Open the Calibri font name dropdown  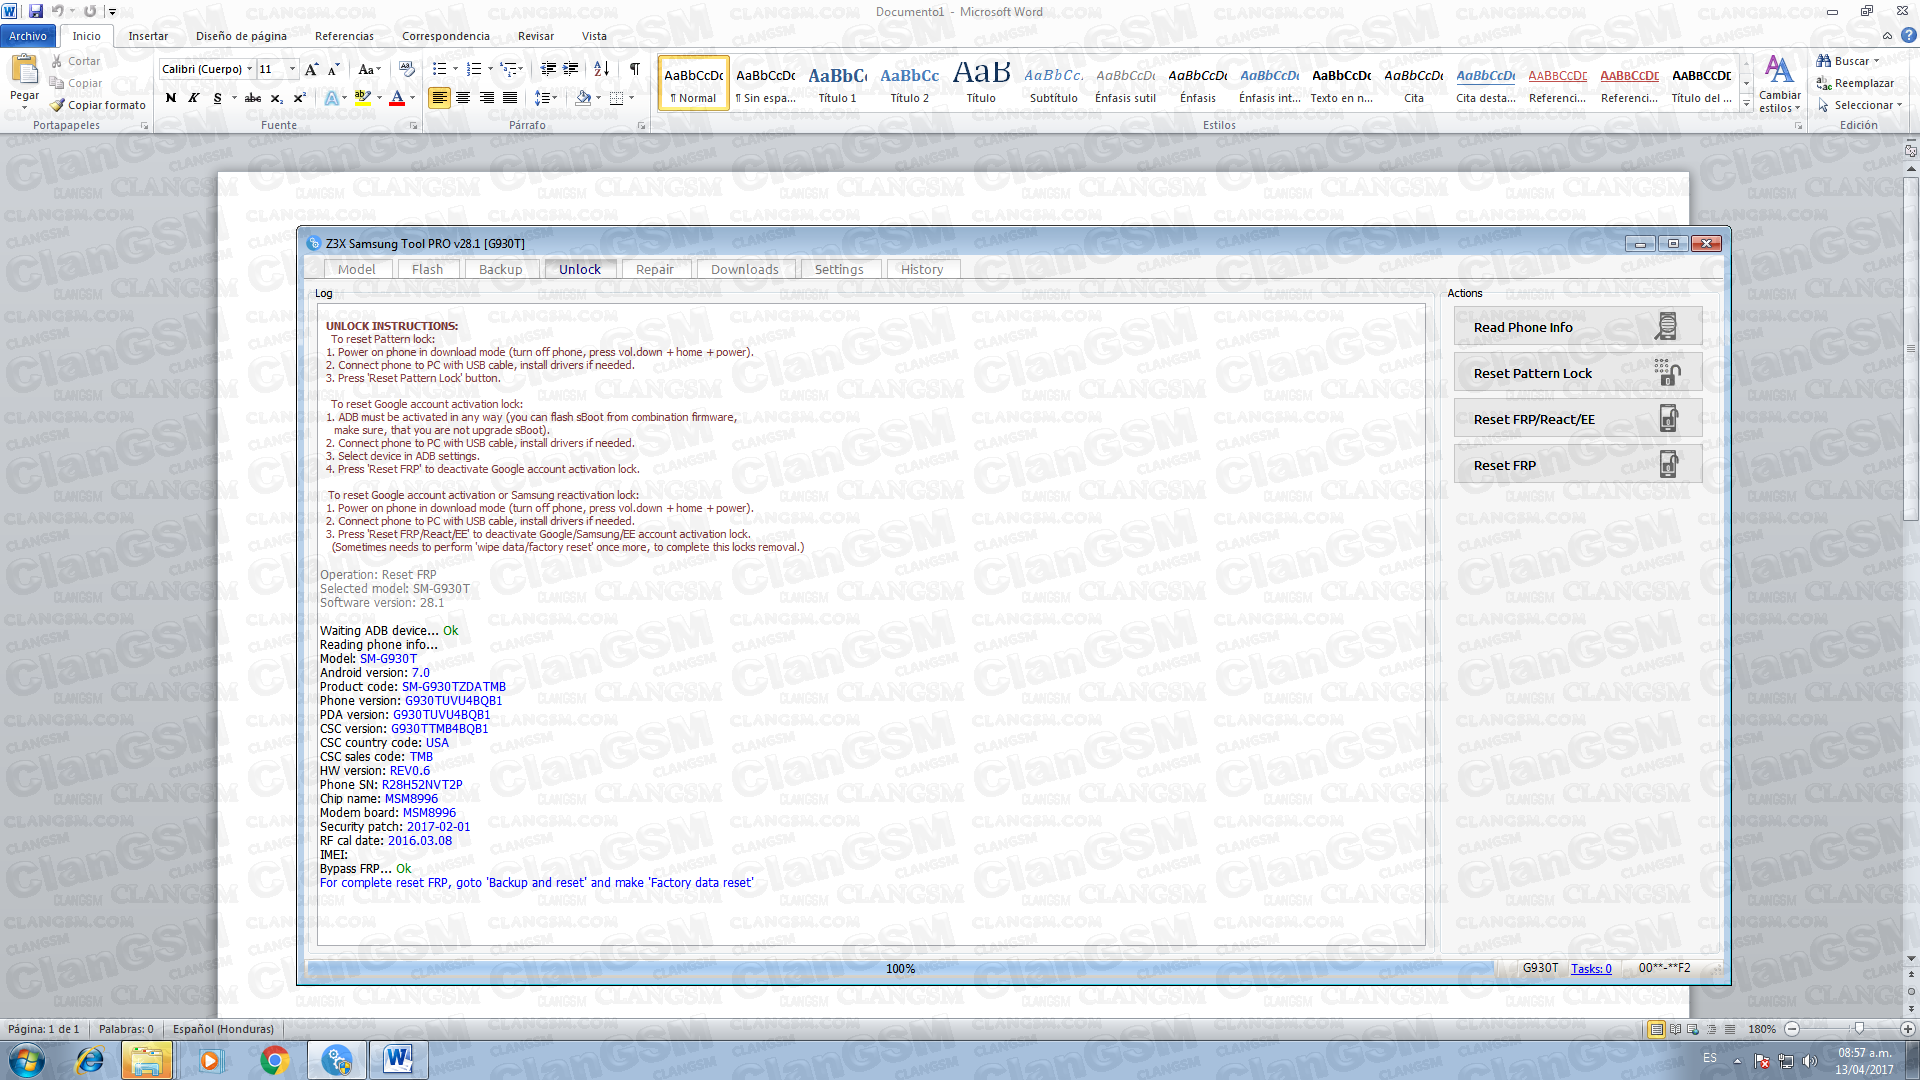[x=249, y=69]
